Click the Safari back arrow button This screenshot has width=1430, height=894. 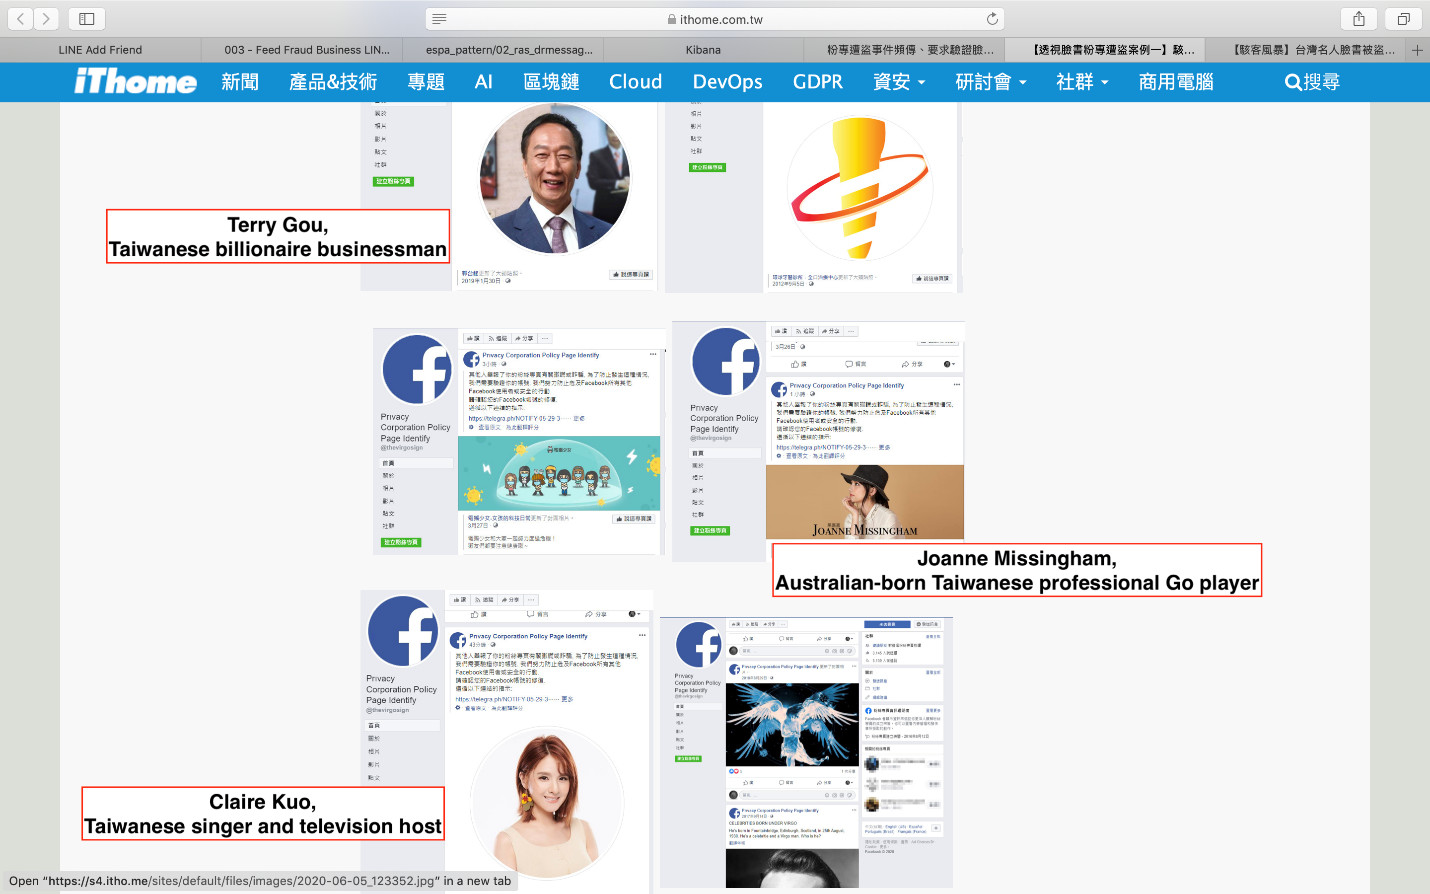[x=21, y=19]
